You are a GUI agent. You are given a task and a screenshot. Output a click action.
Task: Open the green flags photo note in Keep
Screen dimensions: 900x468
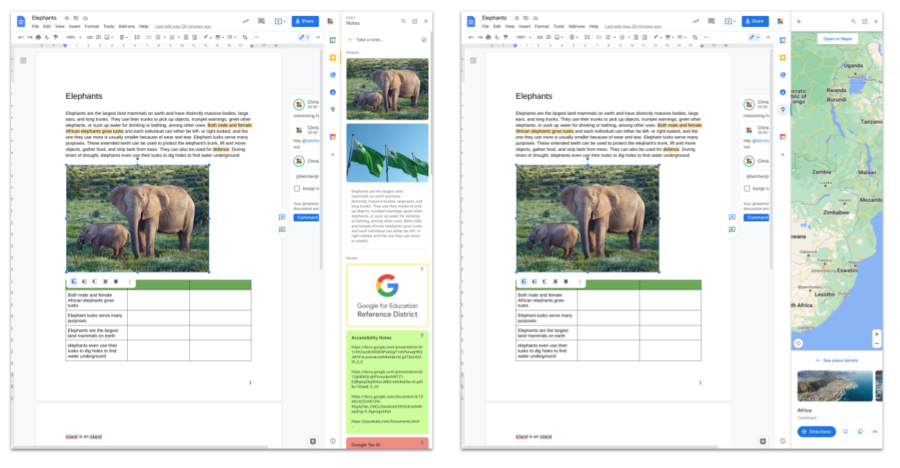tap(387, 153)
